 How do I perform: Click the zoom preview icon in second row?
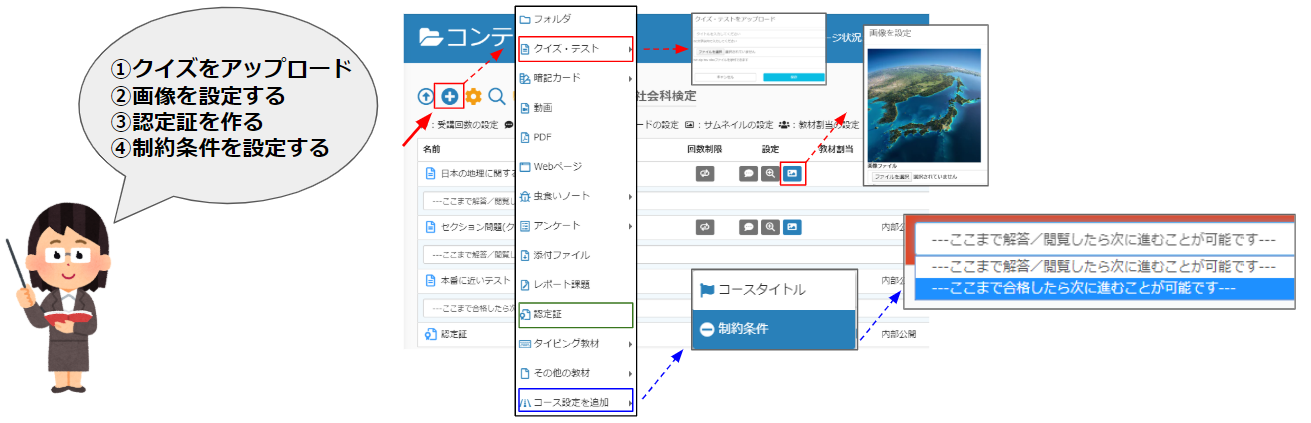pyautogui.click(x=770, y=227)
